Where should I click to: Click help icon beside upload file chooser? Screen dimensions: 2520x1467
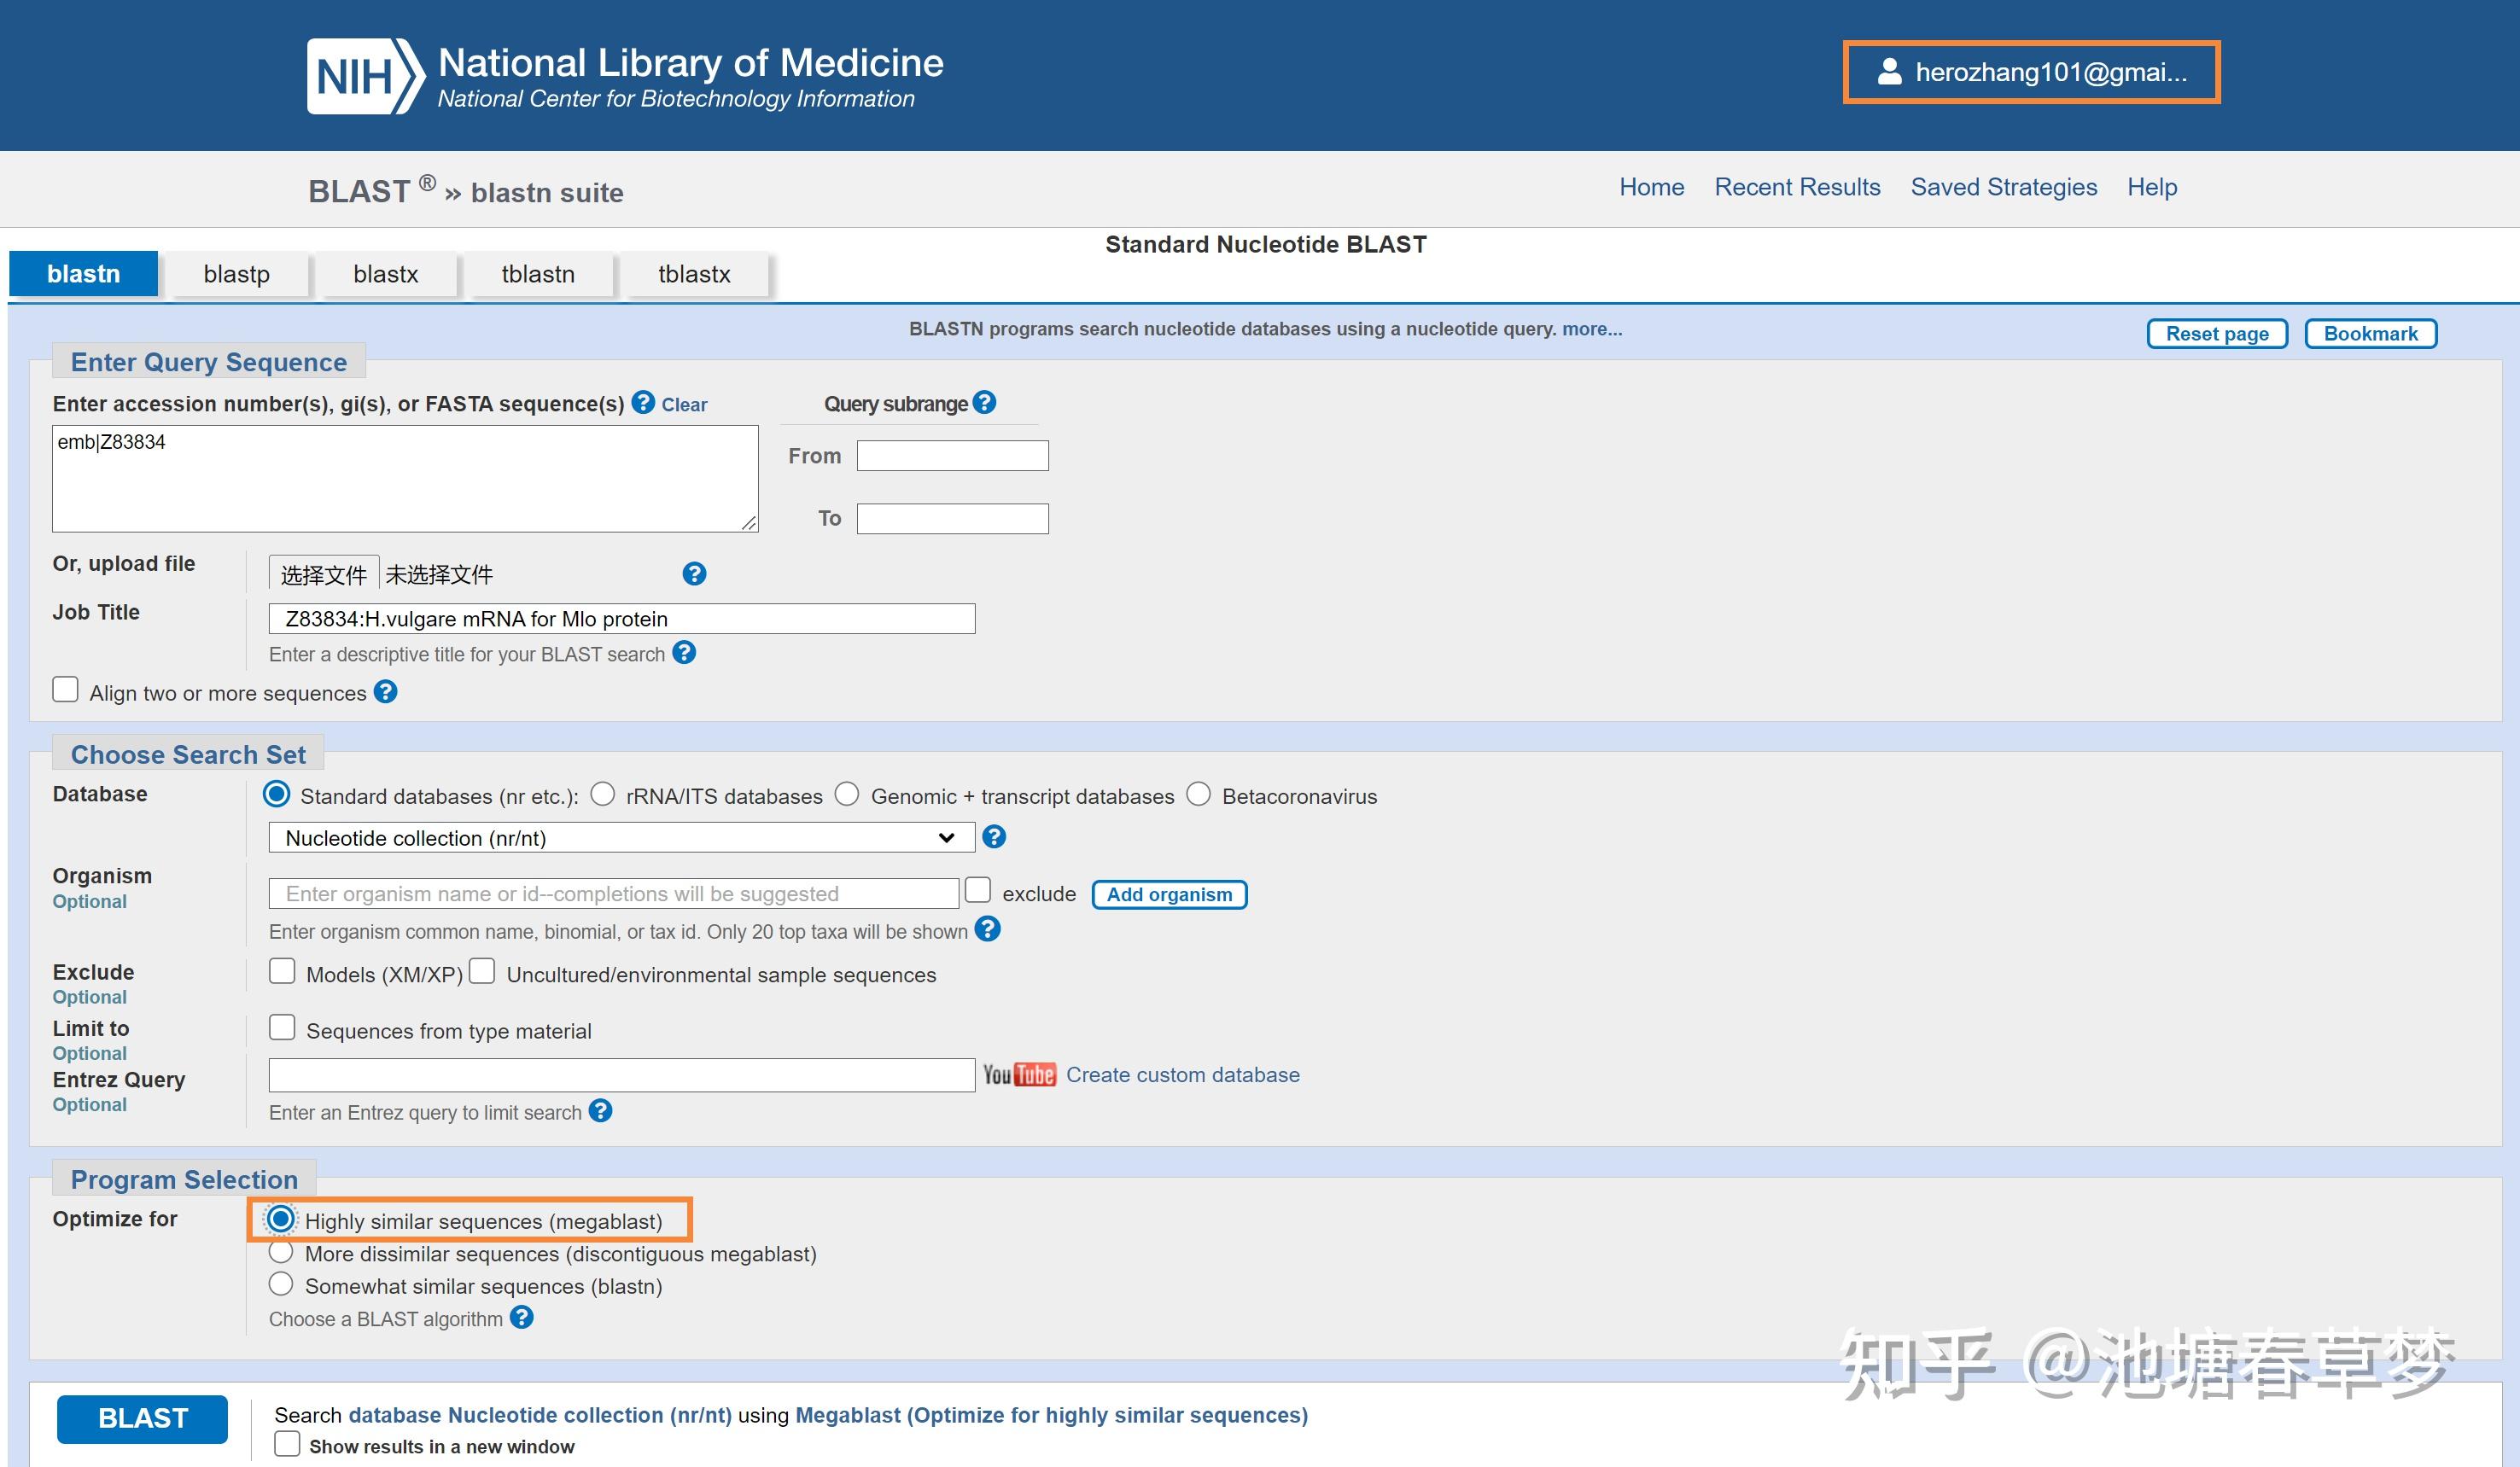coord(694,574)
